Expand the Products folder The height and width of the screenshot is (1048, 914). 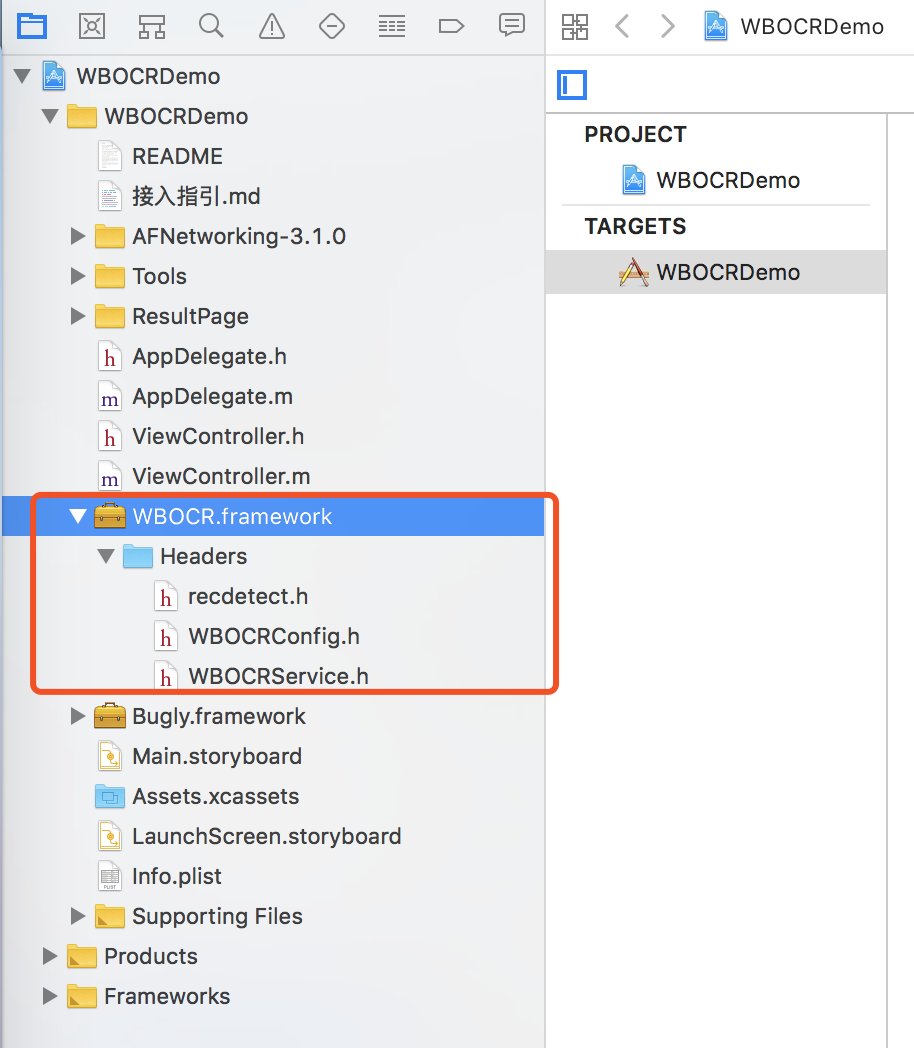click(x=49, y=956)
